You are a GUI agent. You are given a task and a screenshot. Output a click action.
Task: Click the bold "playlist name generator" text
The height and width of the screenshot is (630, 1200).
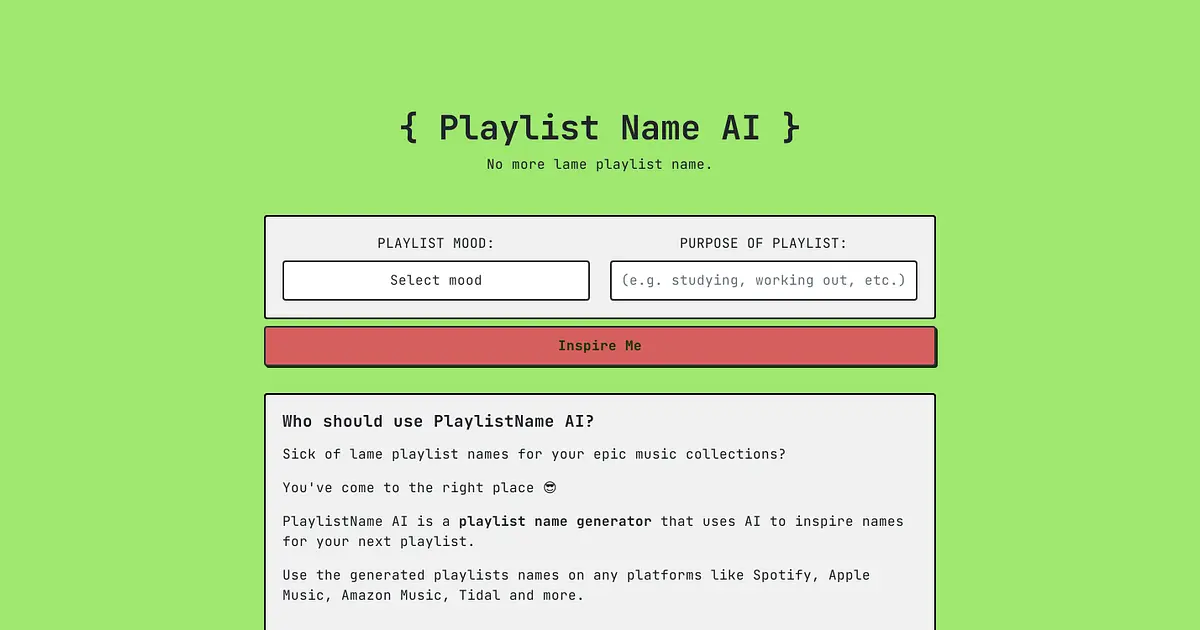click(x=555, y=521)
